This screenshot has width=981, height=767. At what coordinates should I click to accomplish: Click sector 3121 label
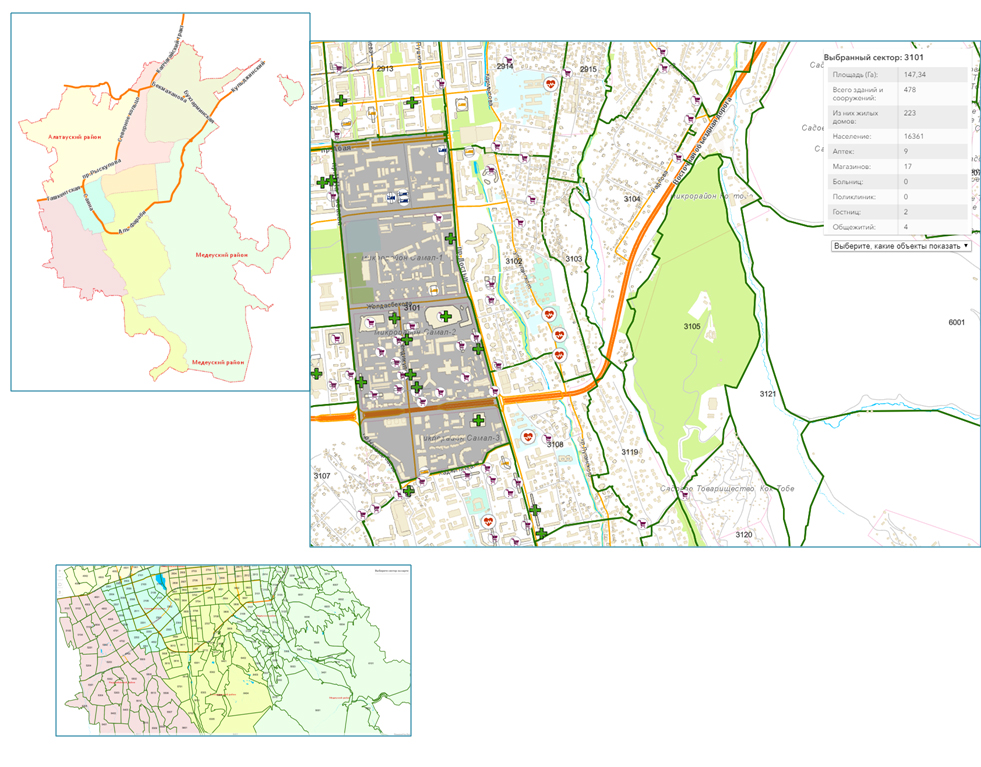tap(768, 394)
